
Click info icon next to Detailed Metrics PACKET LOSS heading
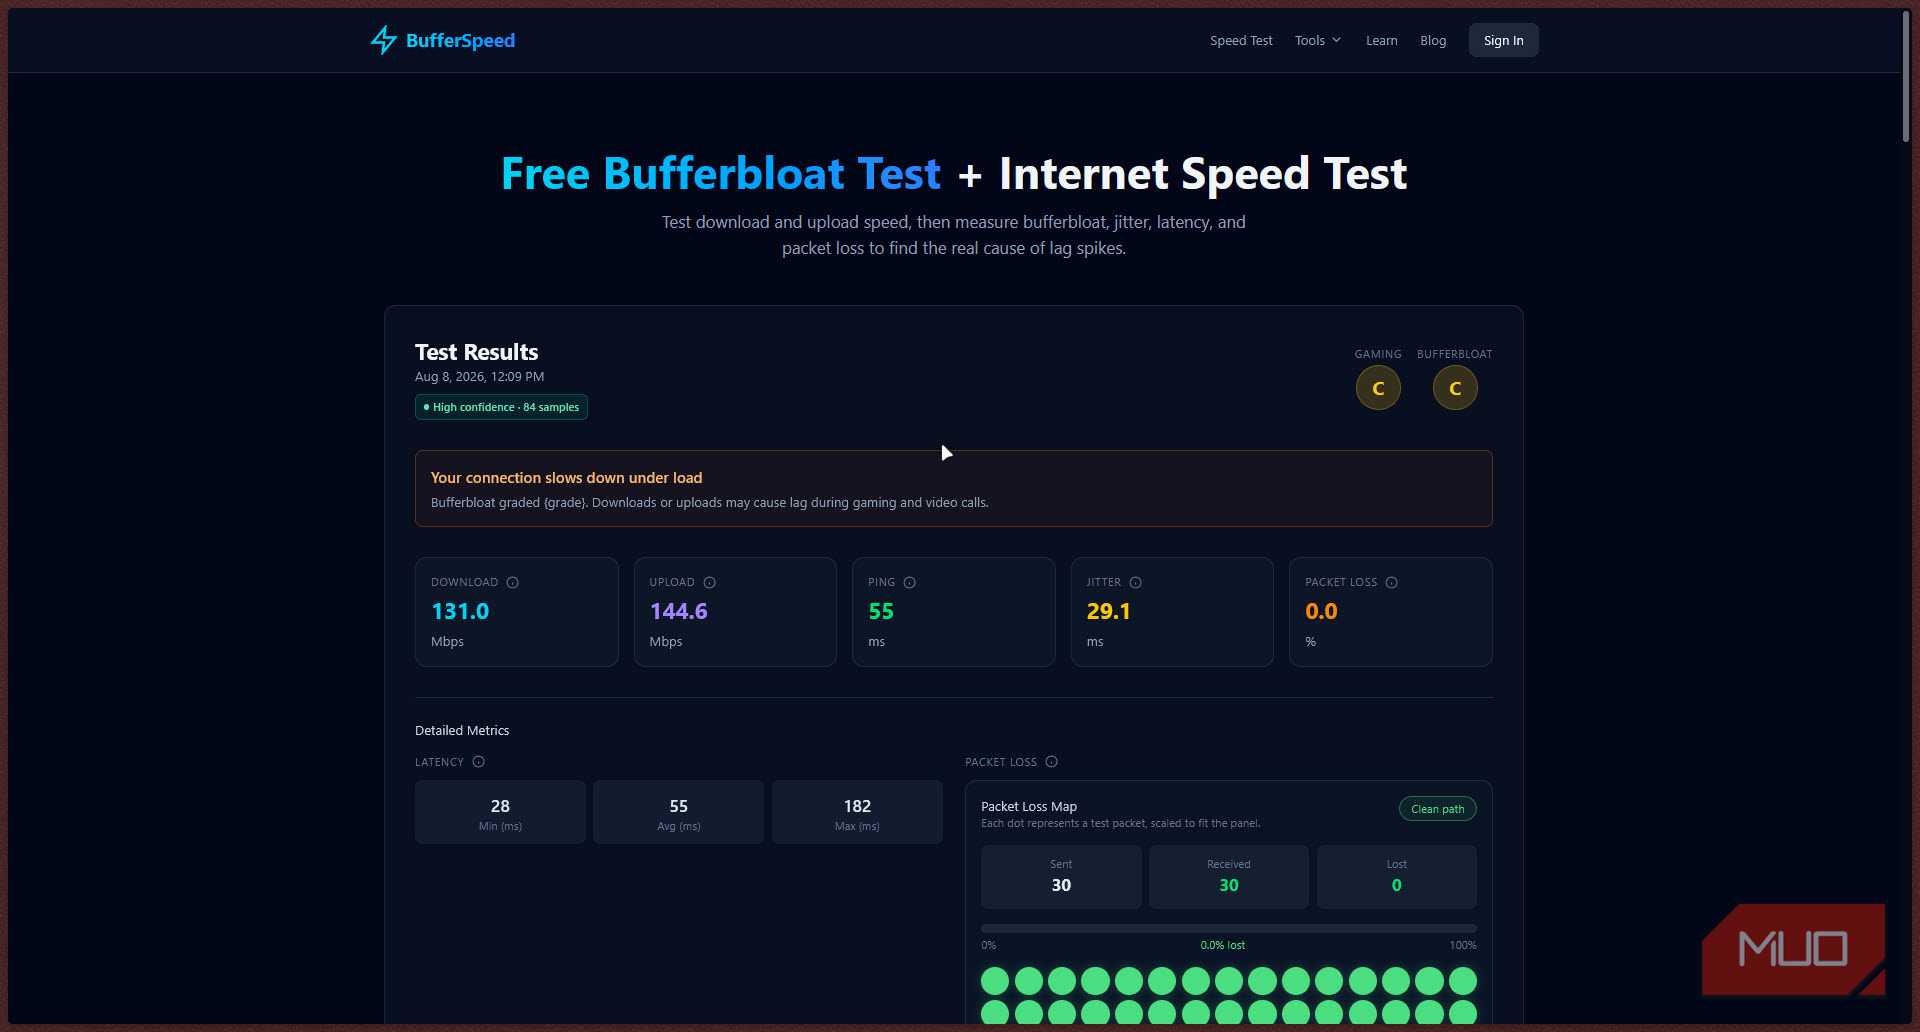(x=1051, y=762)
